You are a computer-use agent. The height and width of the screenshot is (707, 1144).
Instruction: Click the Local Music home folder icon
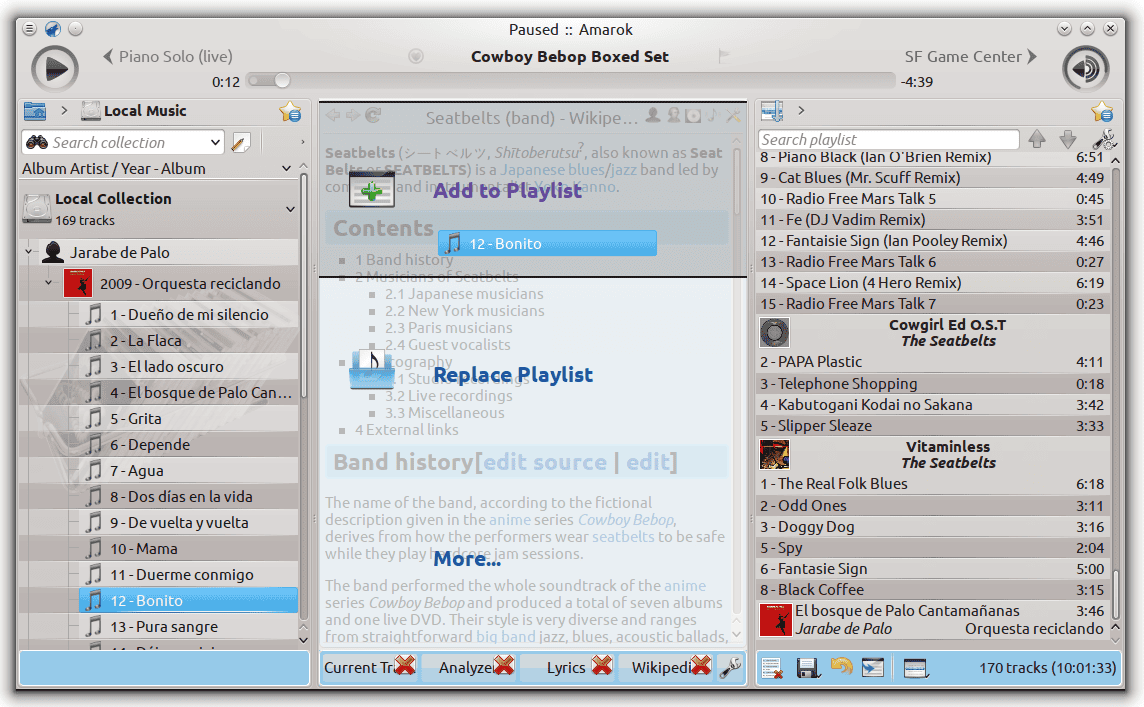pos(34,111)
